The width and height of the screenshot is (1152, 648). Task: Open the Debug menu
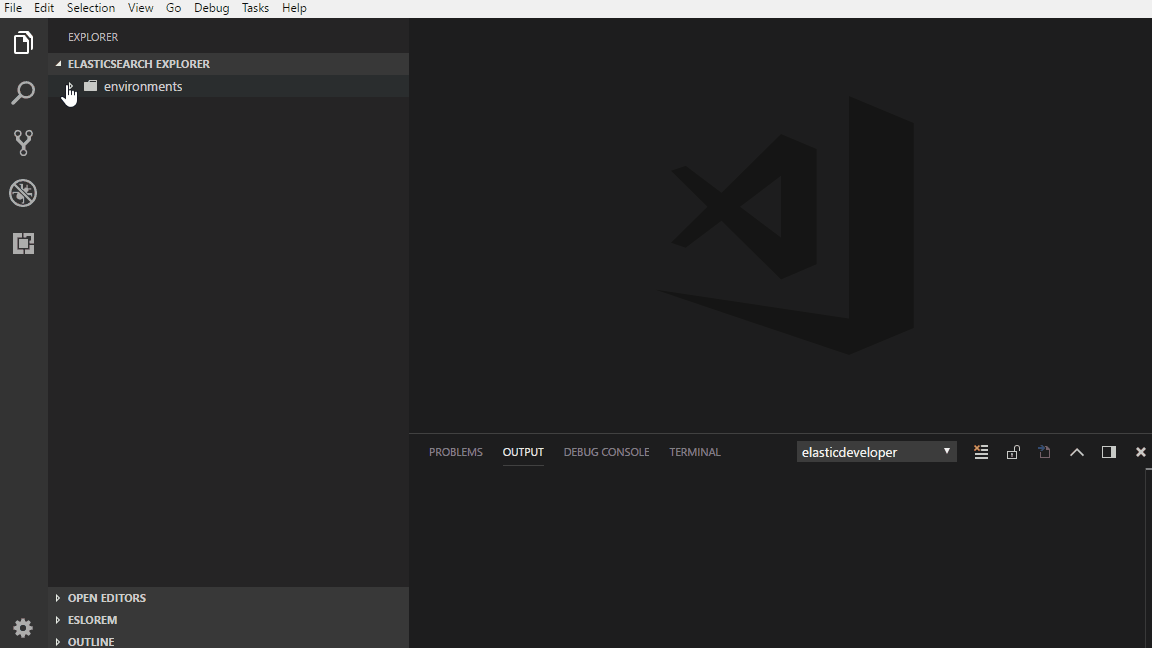tap(212, 8)
